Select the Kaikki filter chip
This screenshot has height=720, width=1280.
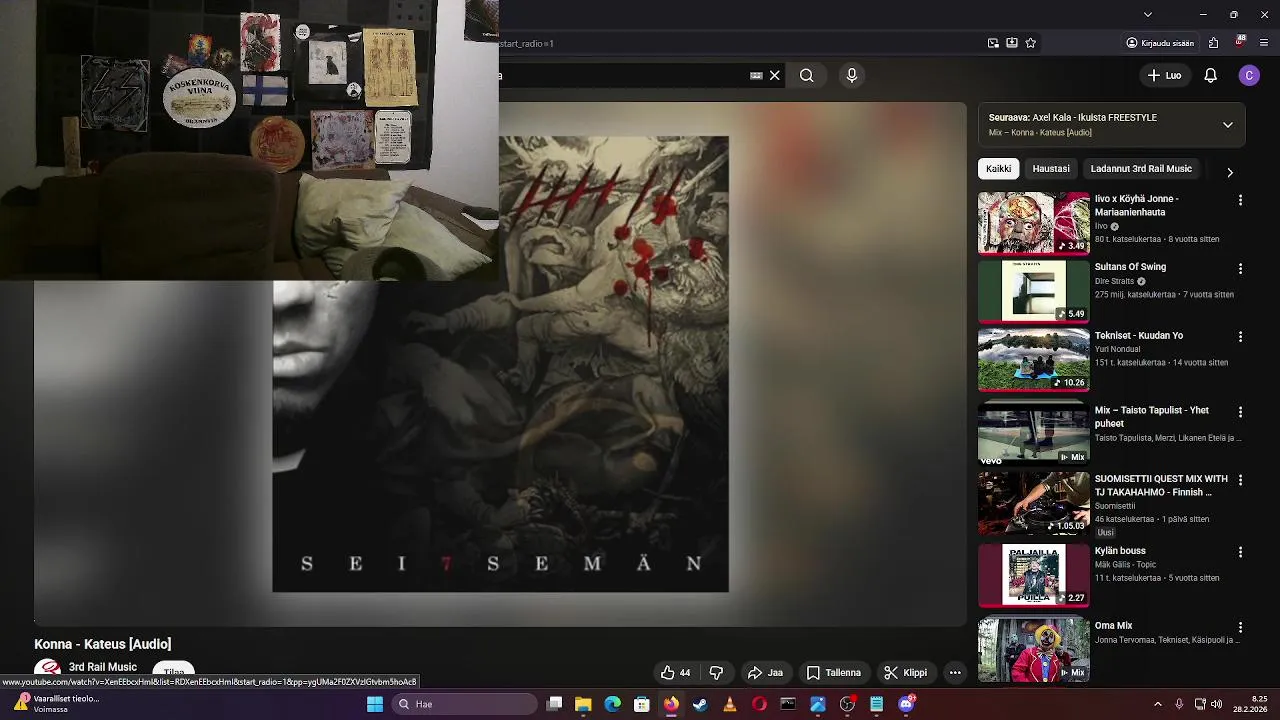(998, 169)
